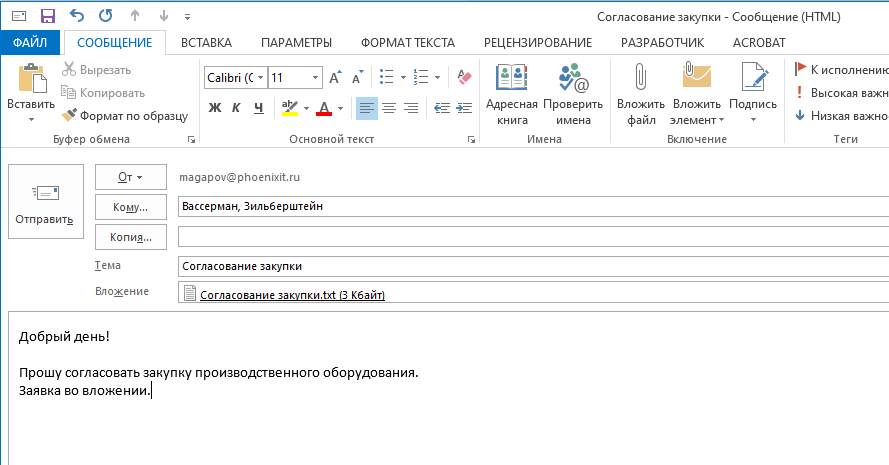The height and width of the screenshot is (465, 889).
Task: Click the line Заявка во вложении. in body
Action: [x=85, y=391]
